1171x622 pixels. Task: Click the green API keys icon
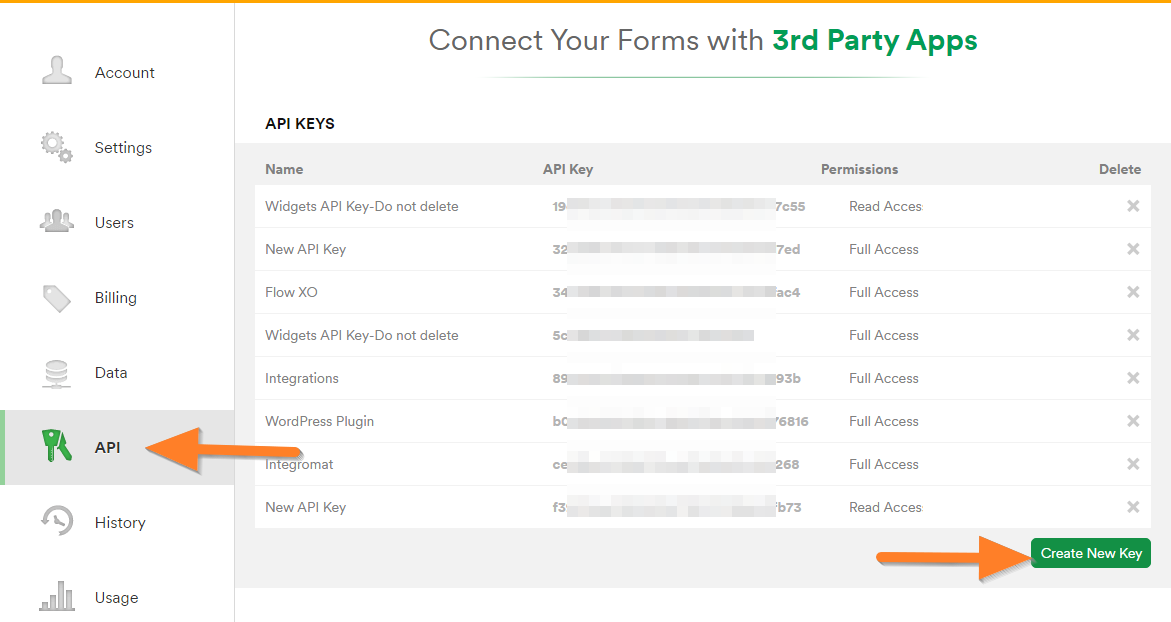57,446
